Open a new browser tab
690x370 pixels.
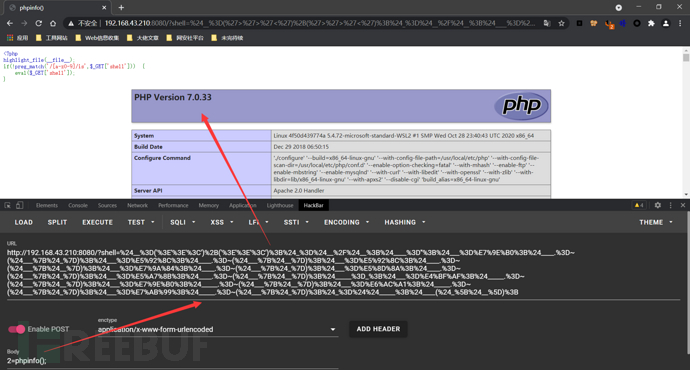click(121, 7)
